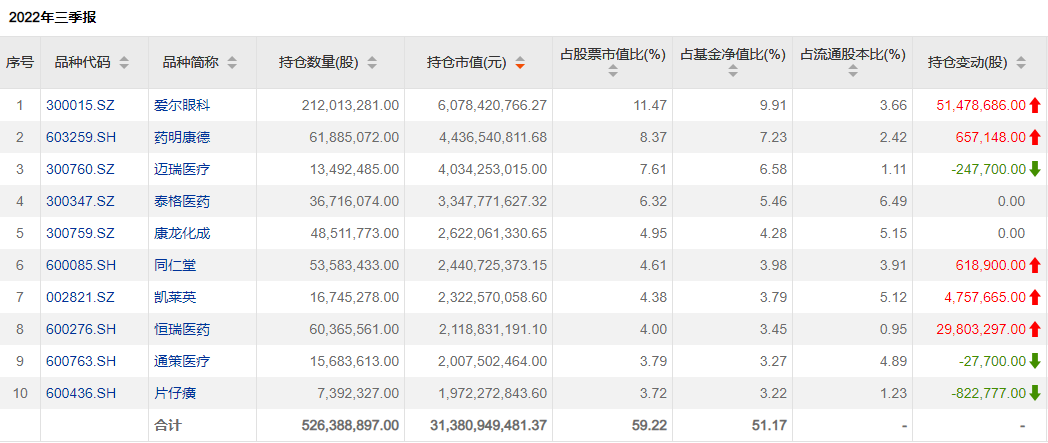
Task: Open the 2022年三季报 report heading
Action: (x=52, y=18)
